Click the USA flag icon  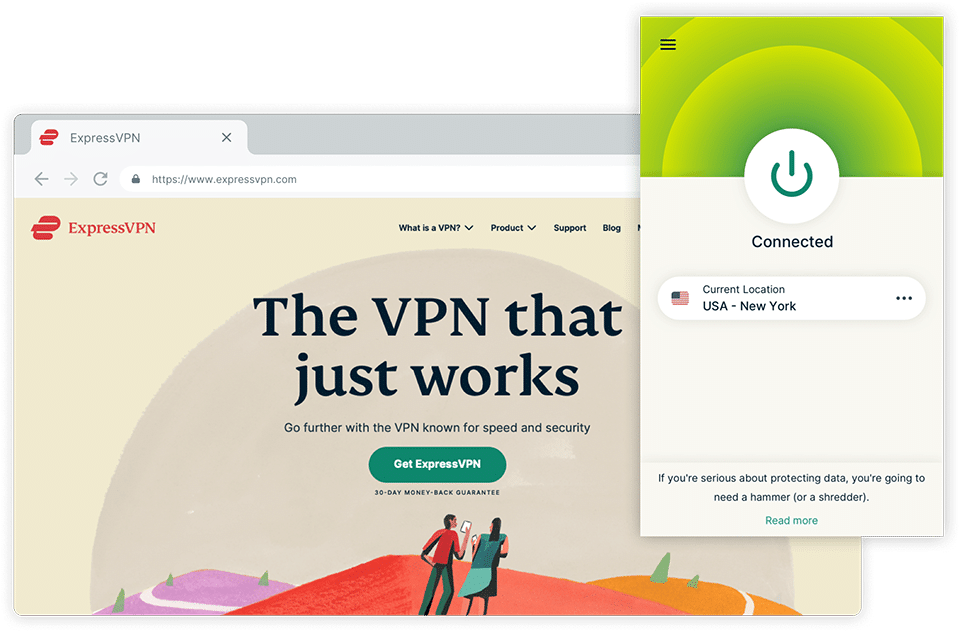pyautogui.click(x=680, y=298)
